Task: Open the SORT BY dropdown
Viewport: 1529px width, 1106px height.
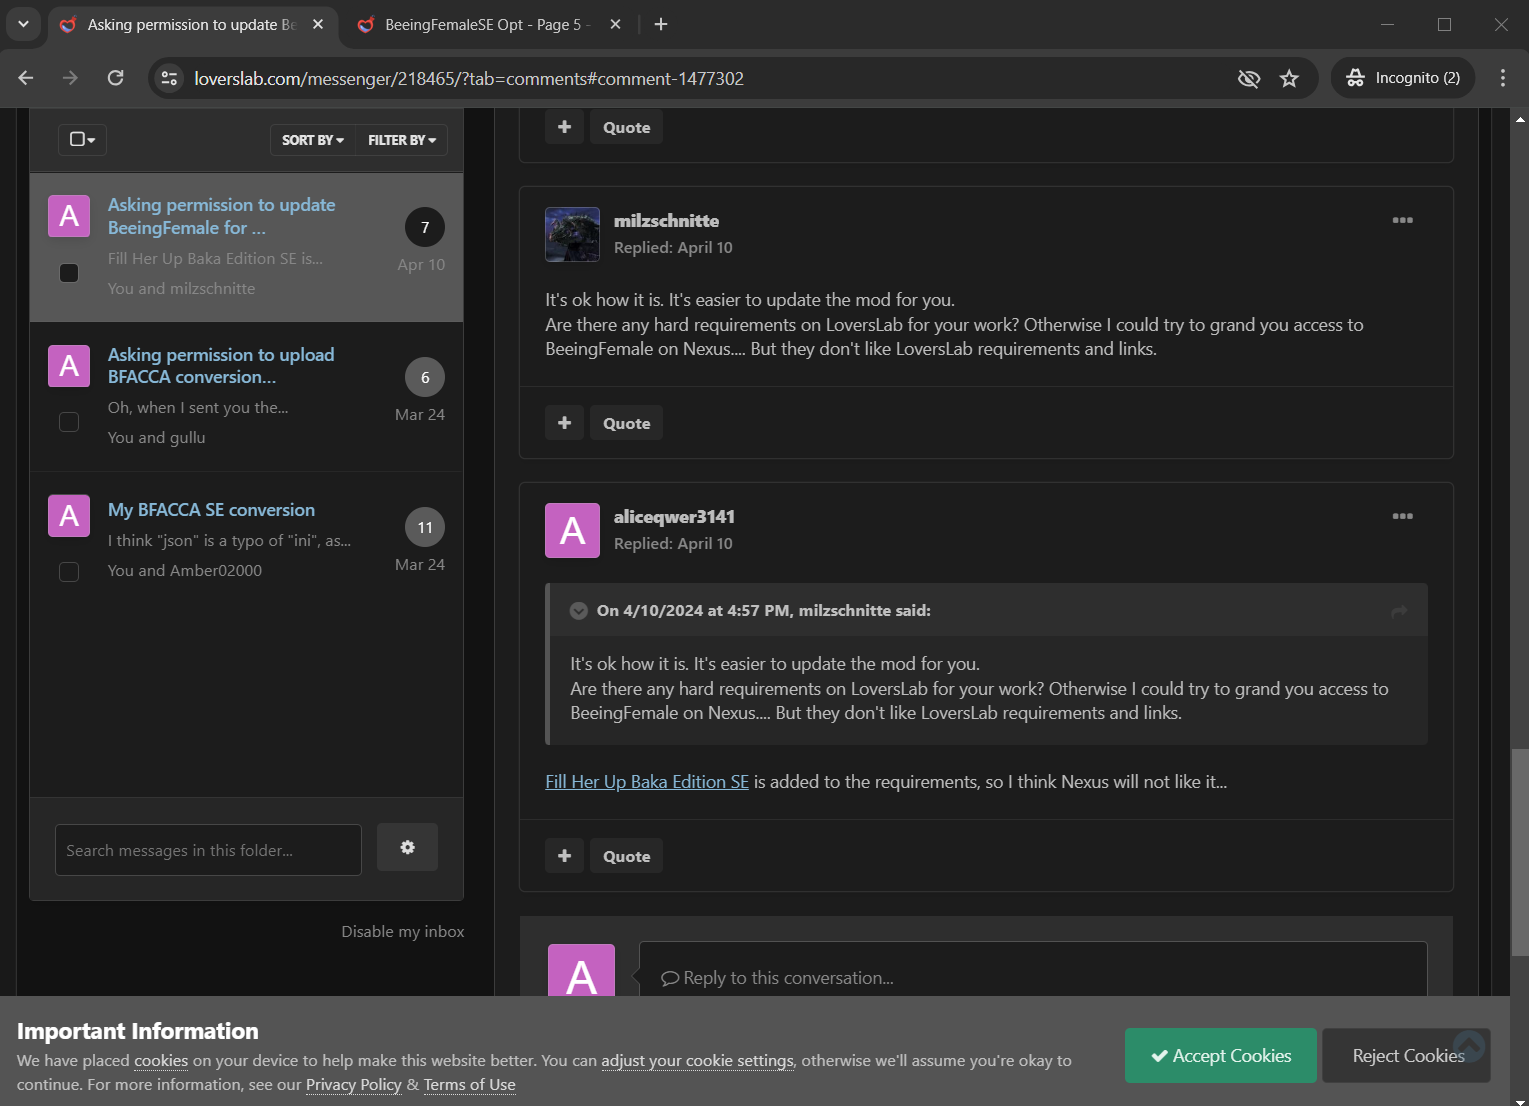Action: [x=313, y=140]
